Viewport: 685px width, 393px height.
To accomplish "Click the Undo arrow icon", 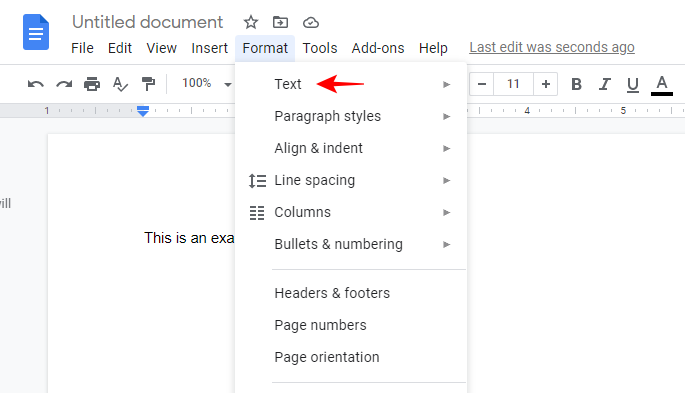I will pyautogui.click(x=36, y=84).
